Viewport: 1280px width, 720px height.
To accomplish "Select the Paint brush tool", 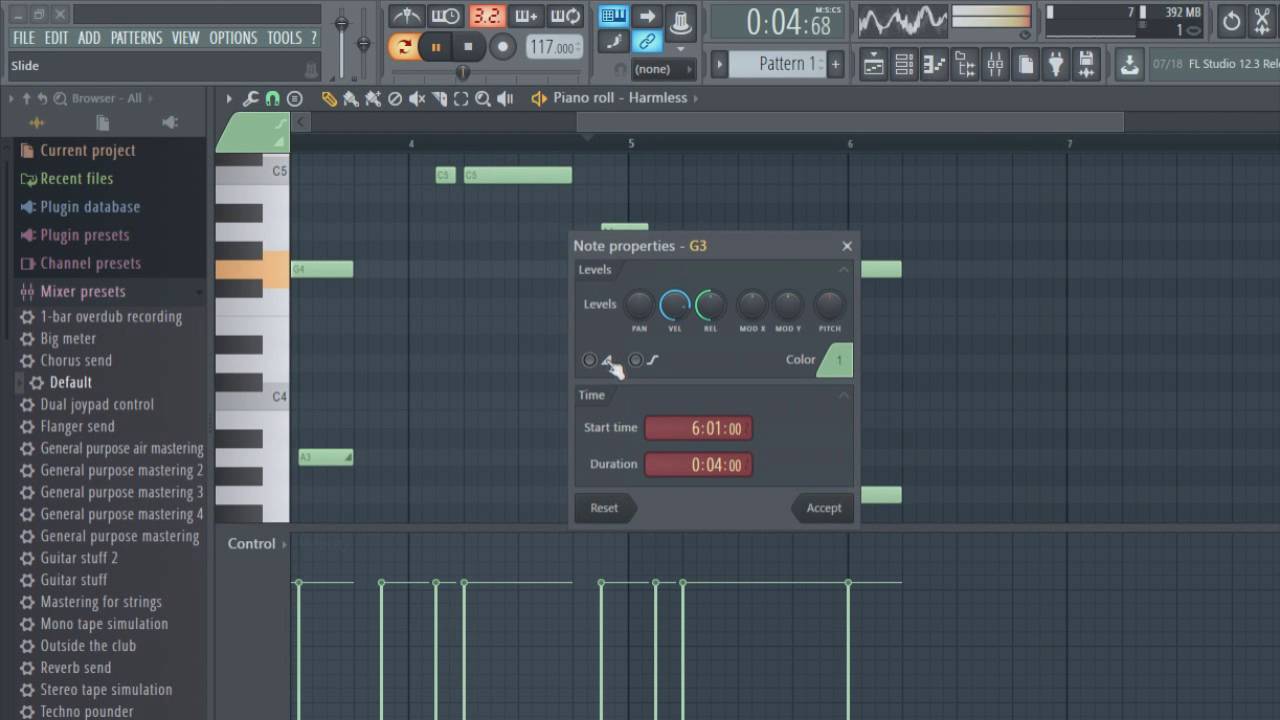I will (351, 98).
